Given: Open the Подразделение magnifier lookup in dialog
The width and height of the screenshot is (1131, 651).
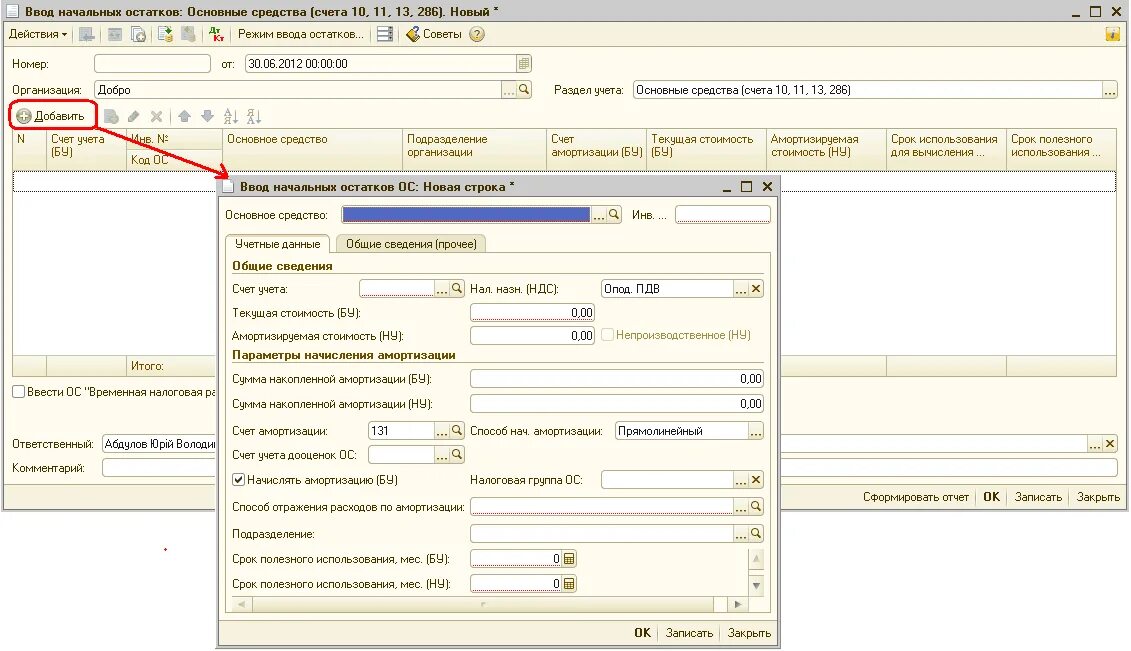Looking at the screenshot, I should coord(756,533).
